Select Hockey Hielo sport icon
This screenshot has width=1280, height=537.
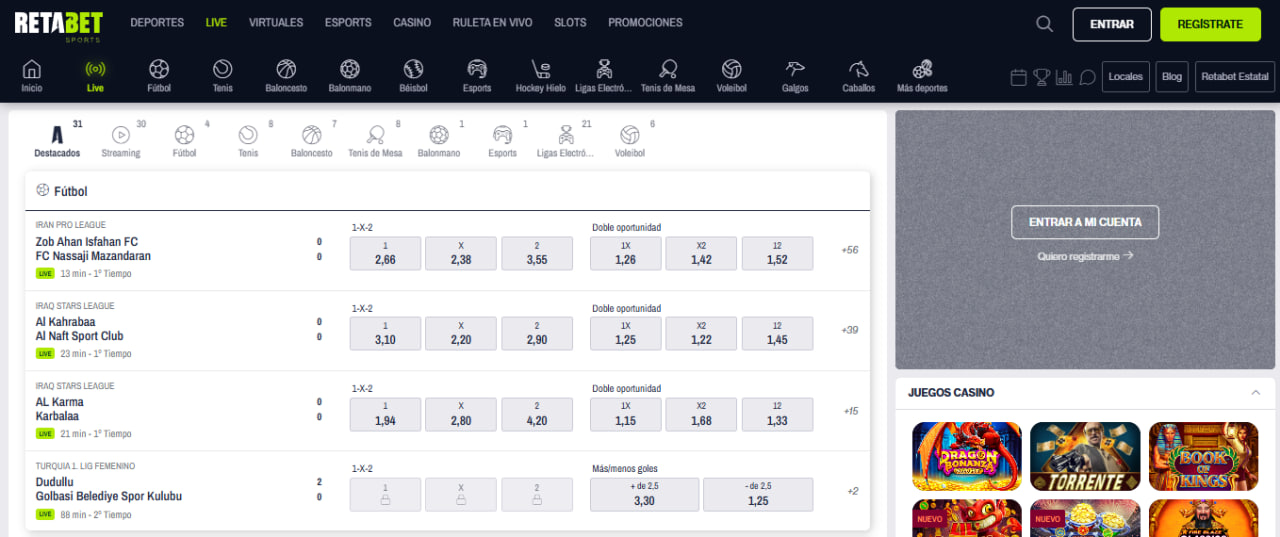(x=540, y=76)
